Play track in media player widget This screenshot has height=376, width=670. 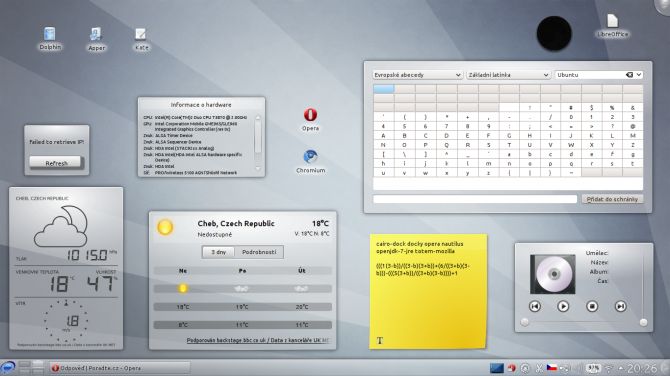tap(563, 306)
